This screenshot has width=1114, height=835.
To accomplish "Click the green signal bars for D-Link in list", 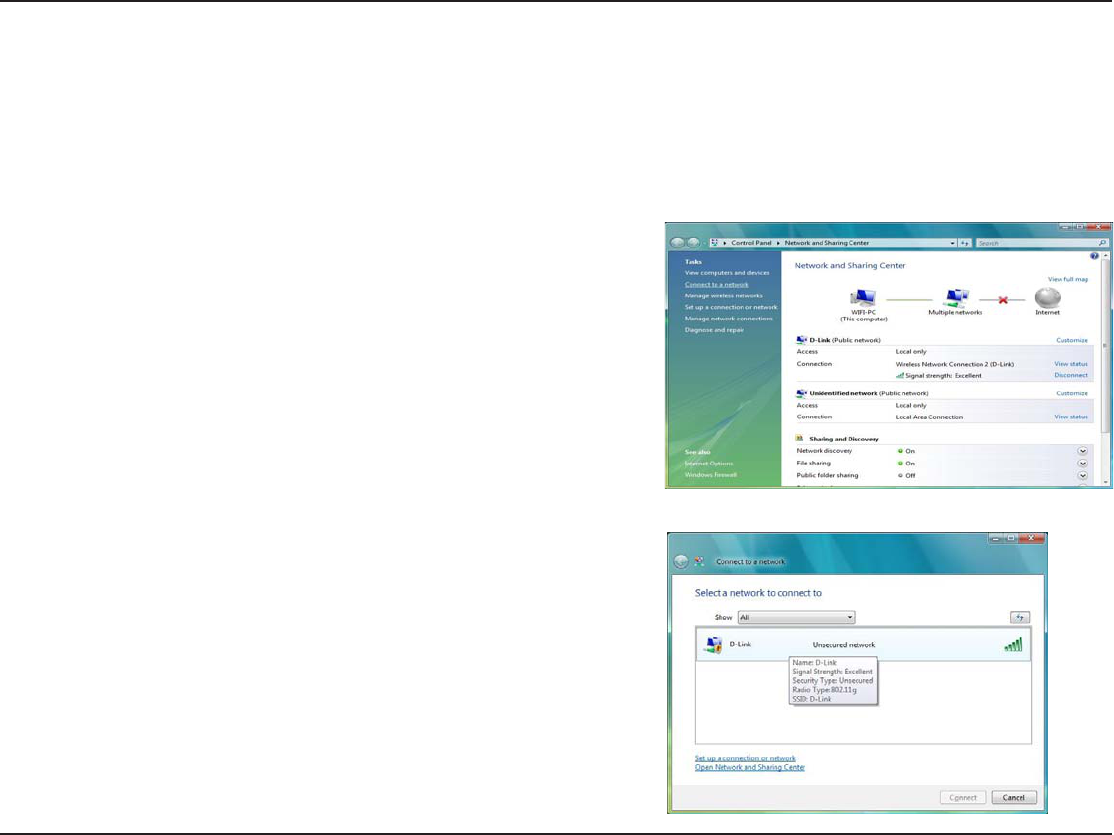I will coord(1013,645).
